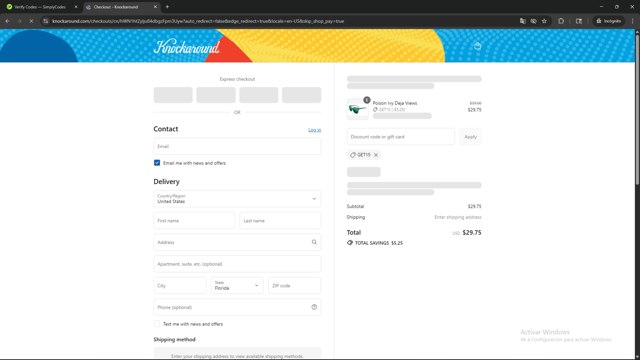Click the City input field
This screenshot has height=360, width=640.
[x=180, y=286]
